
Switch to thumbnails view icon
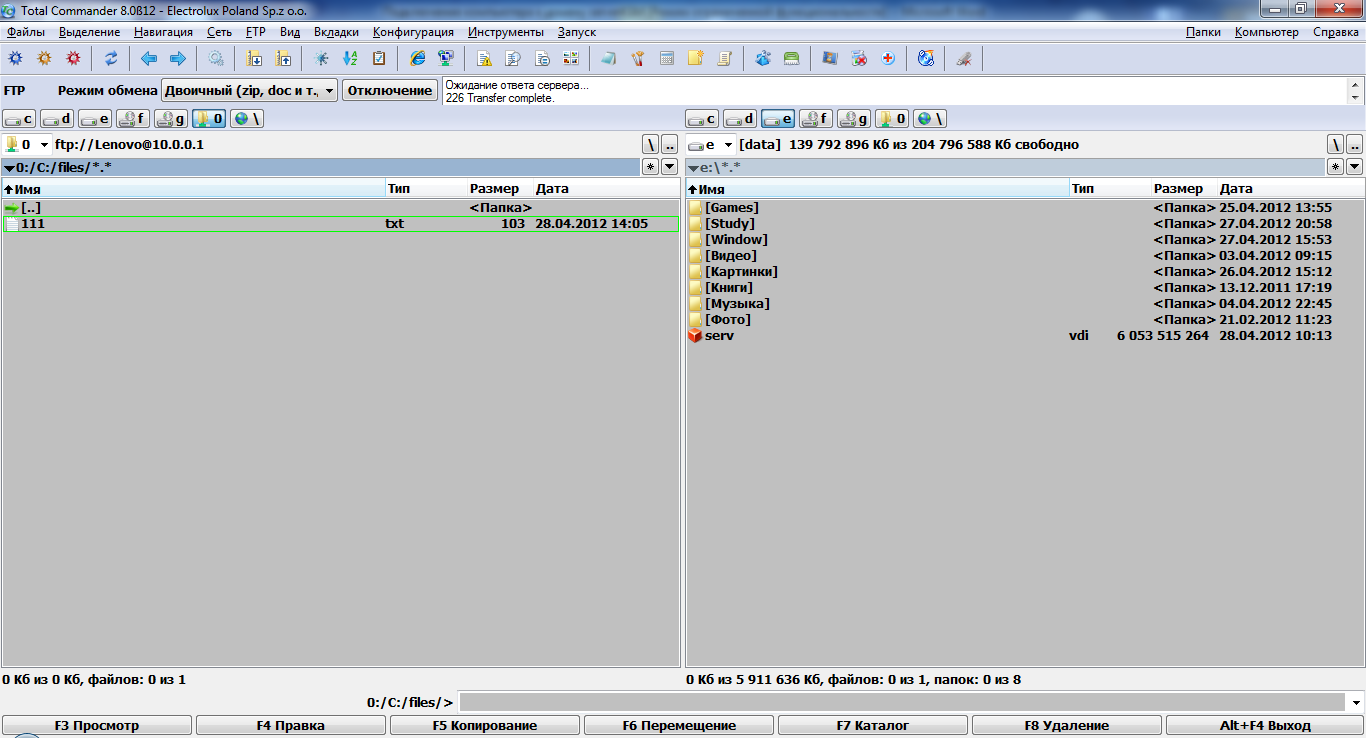(x=571, y=58)
